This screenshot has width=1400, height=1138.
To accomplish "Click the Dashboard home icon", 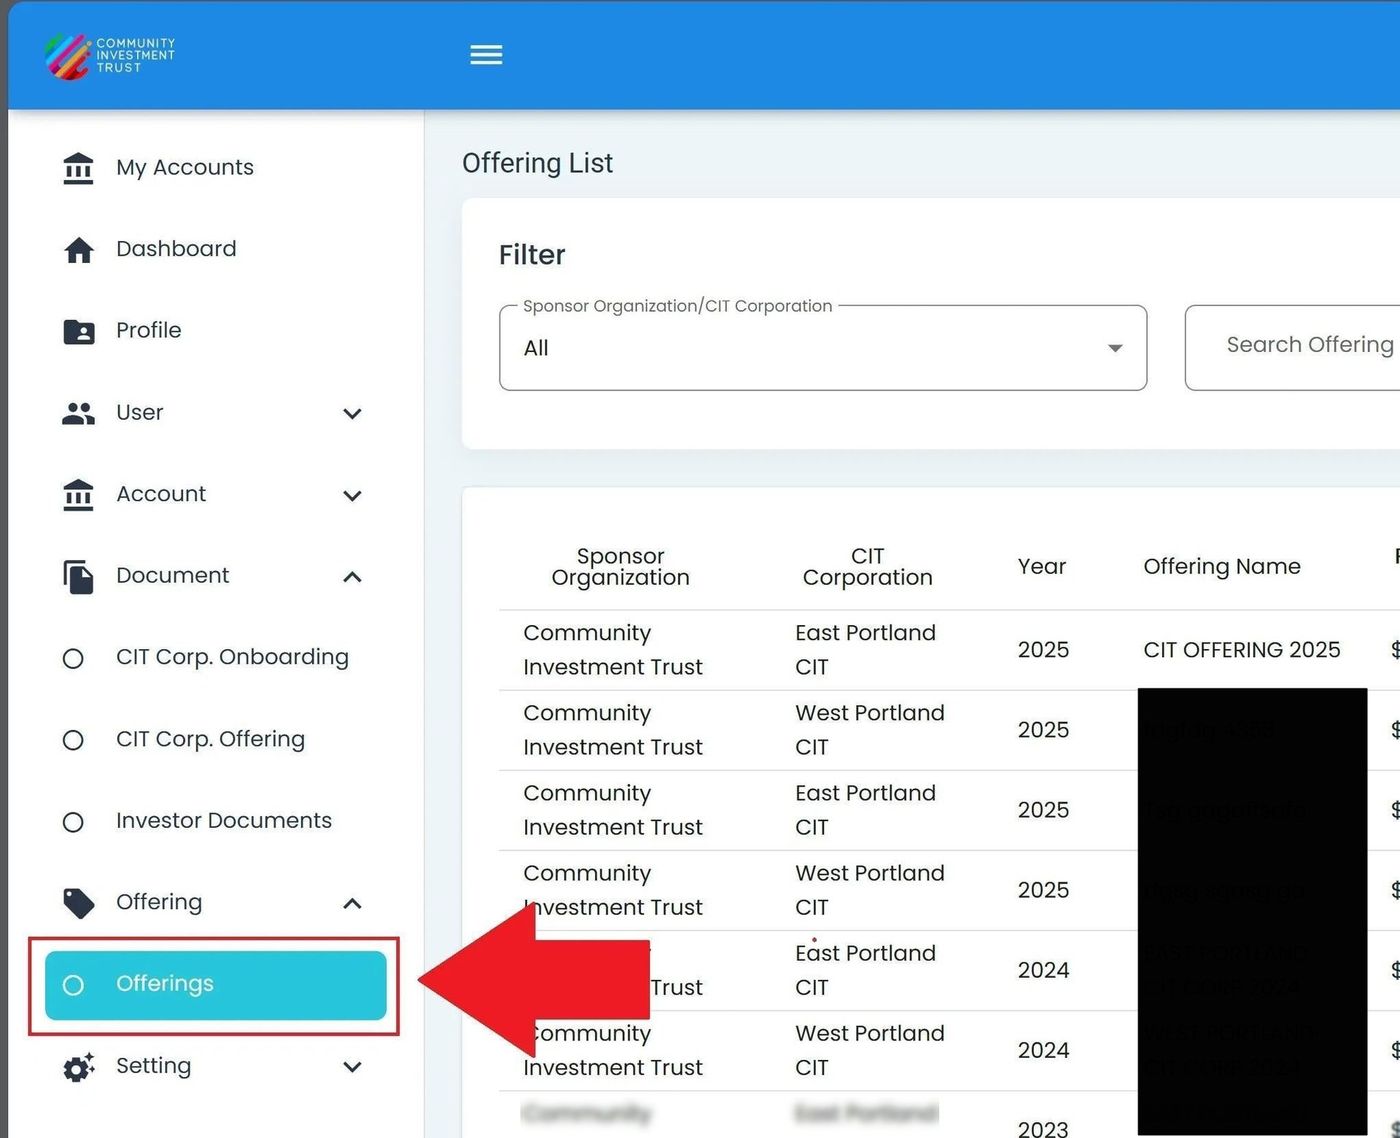I will click(78, 250).
